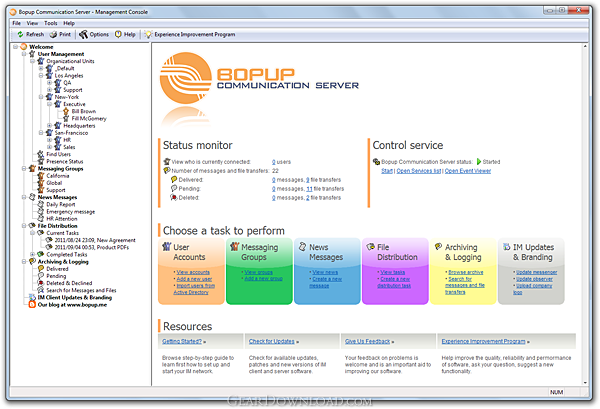Click the Help toolbar icon
Screen dimensions: 600x409
(x=118, y=34)
